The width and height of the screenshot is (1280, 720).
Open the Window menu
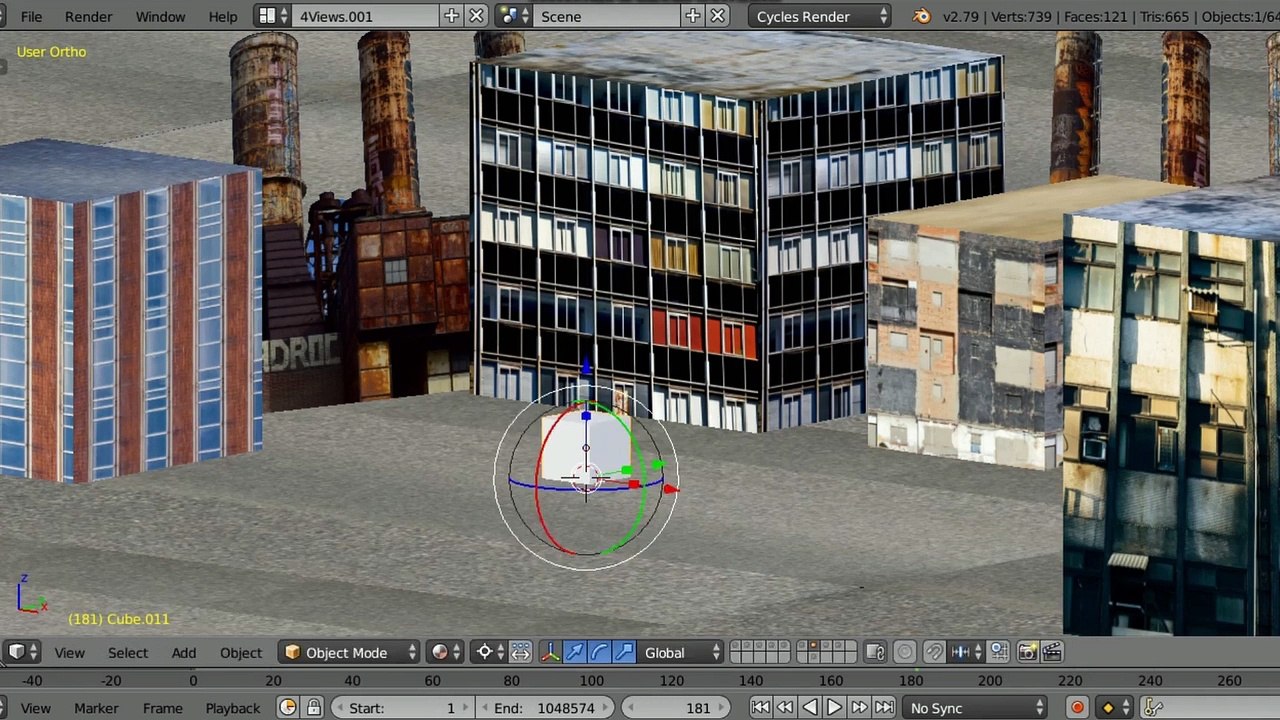click(x=160, y=16)
